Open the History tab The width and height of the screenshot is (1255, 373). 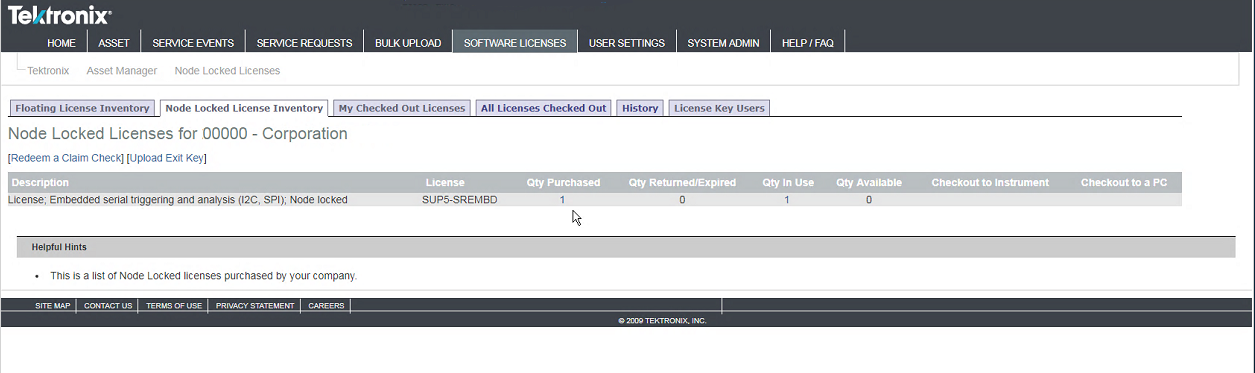click(640, 108)
